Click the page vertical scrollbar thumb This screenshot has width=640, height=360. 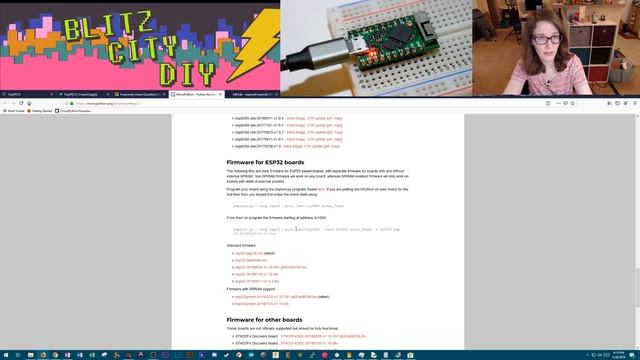pos(637,287)
